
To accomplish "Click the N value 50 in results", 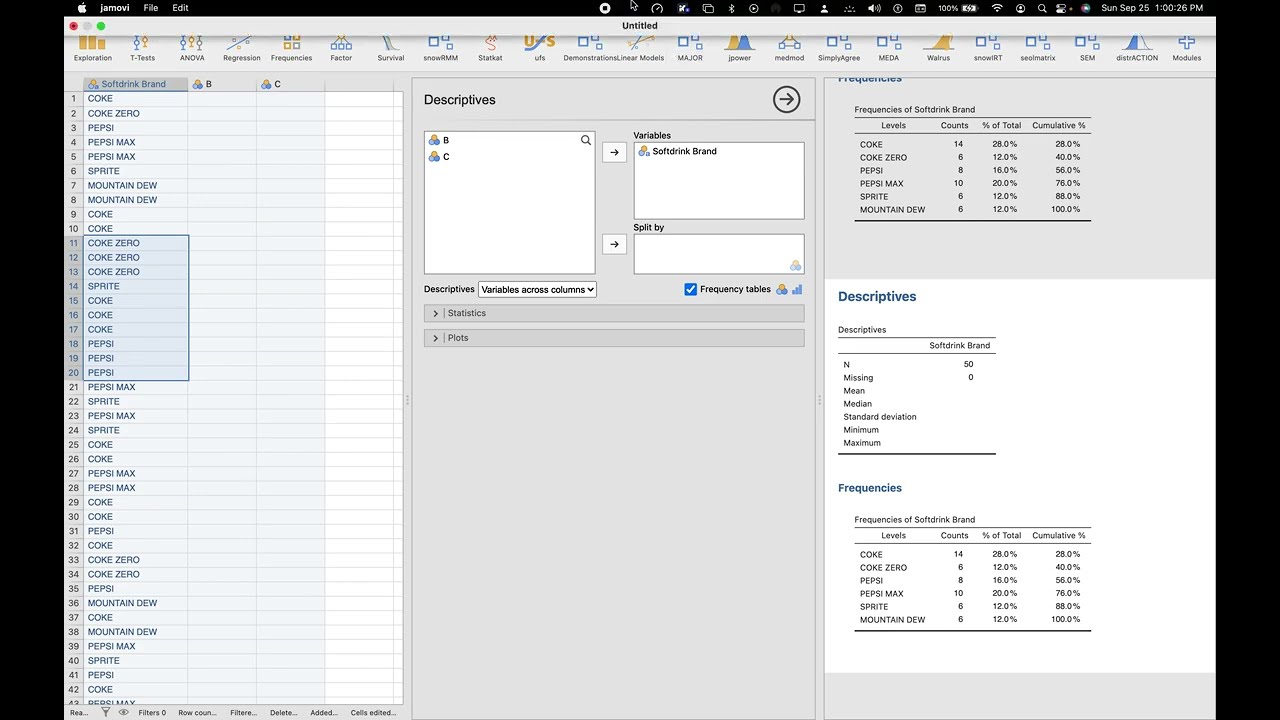I will [968, 364].
